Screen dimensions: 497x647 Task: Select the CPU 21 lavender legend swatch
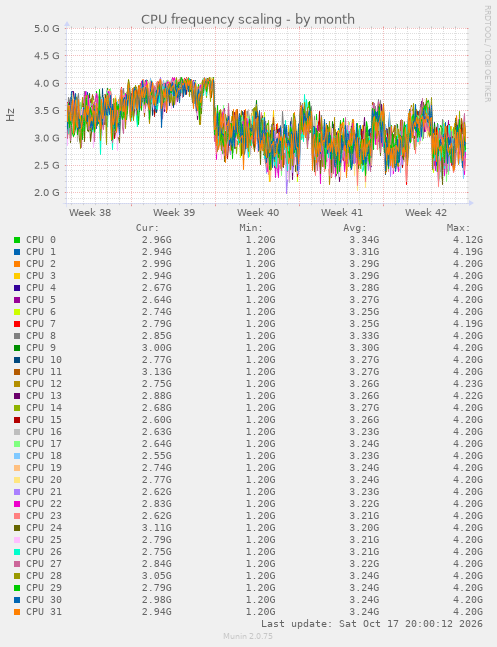click(17, 491)
